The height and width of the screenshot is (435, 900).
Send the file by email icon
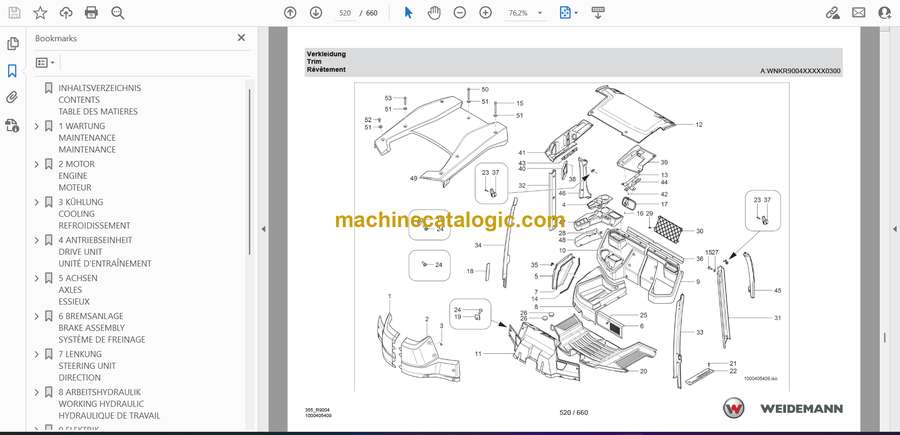(859, 13)
